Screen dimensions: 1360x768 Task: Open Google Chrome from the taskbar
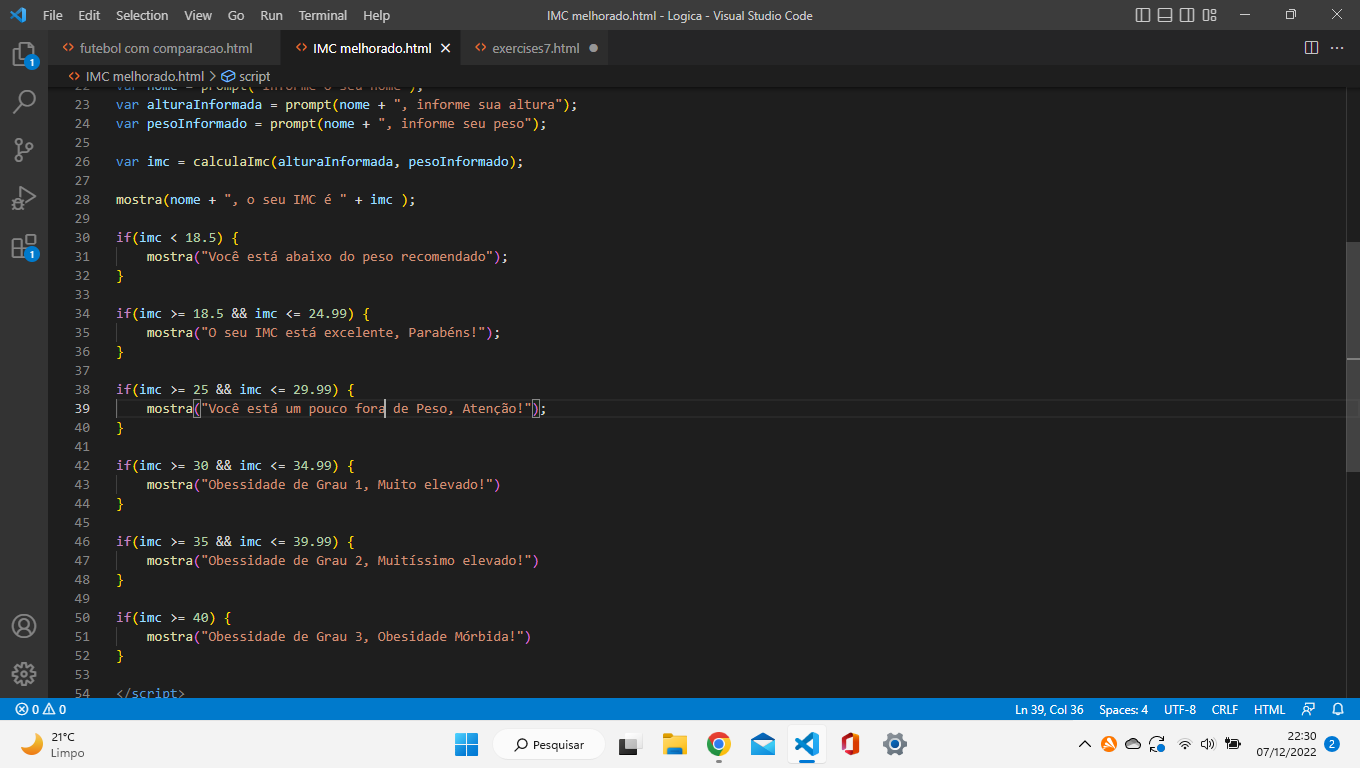pos(718,744)
